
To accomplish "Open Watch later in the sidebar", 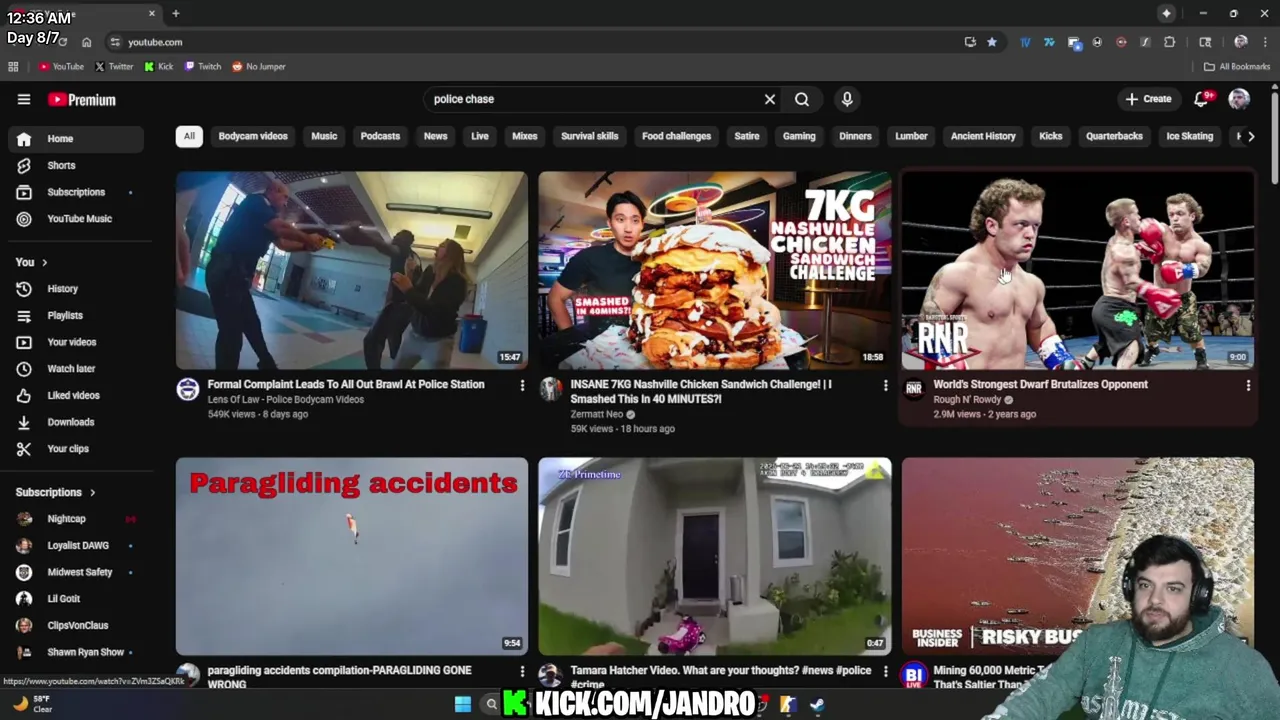I will tap(76, 369).
